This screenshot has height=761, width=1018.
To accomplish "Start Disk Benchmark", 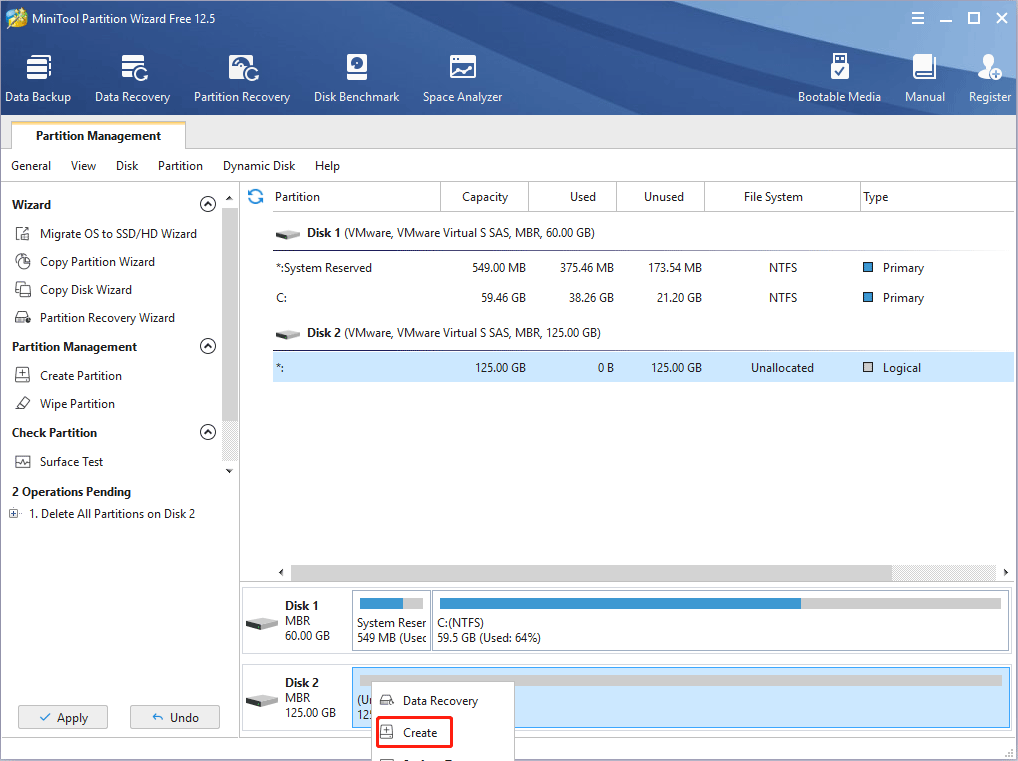I will click(x=356, y=79).
